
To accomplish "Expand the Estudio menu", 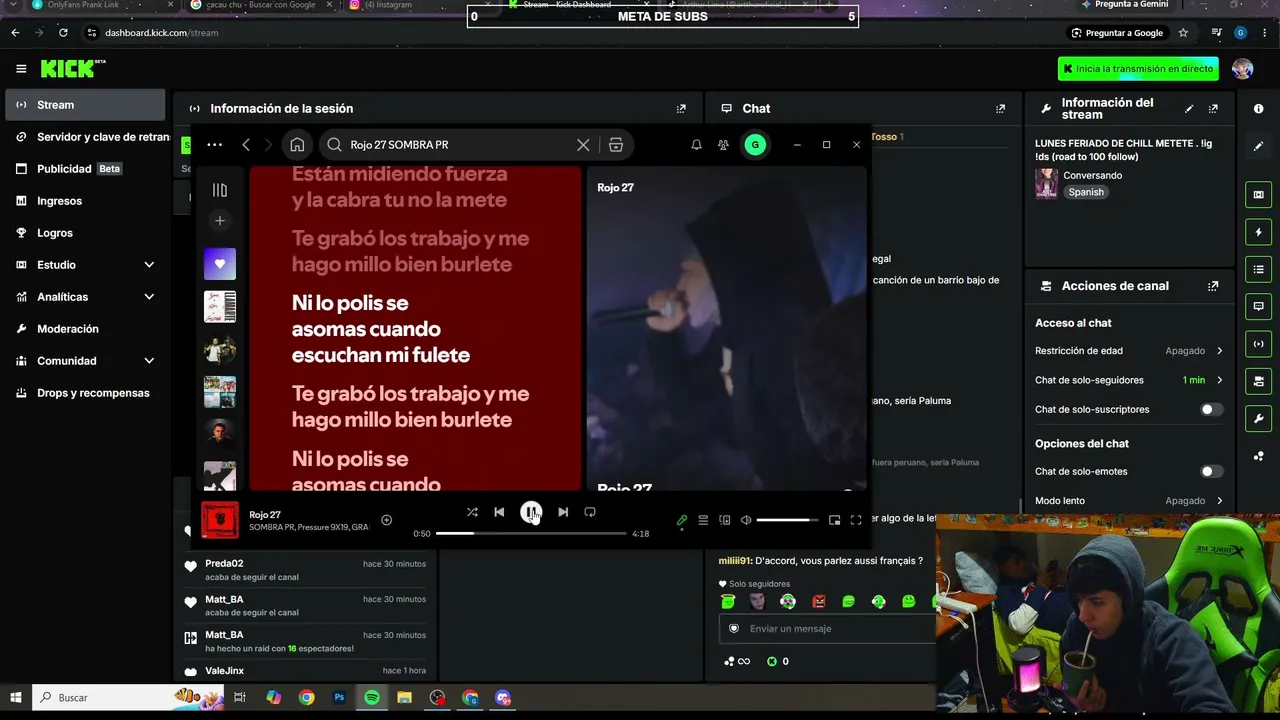I will click(85, 265).
